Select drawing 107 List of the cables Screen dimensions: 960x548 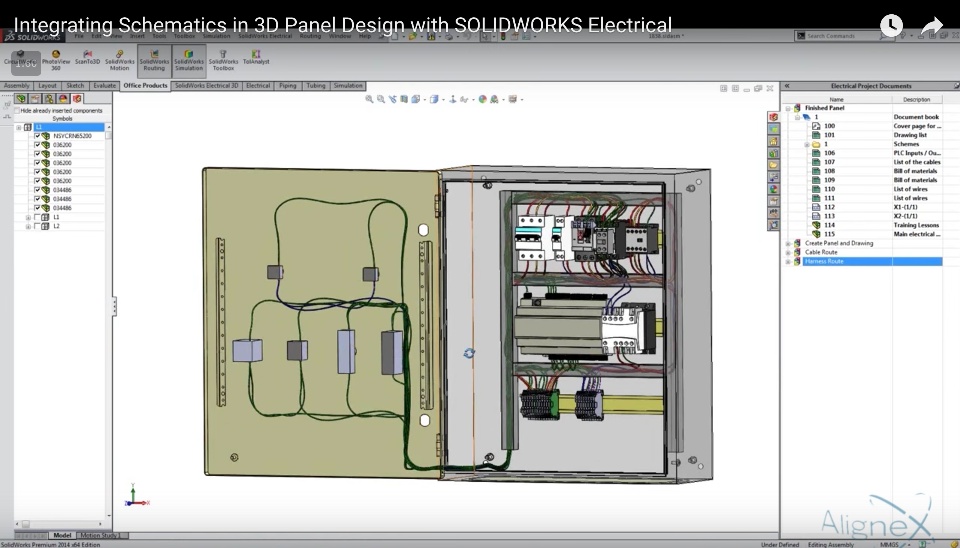[877, 162]
